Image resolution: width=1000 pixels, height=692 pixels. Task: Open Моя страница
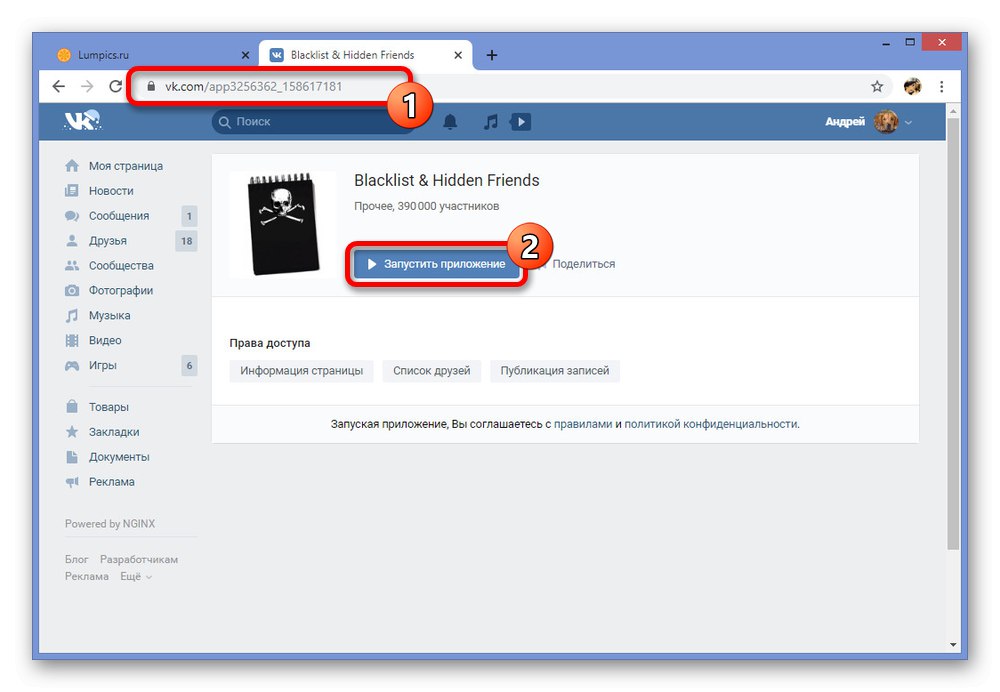pos(126,166)
